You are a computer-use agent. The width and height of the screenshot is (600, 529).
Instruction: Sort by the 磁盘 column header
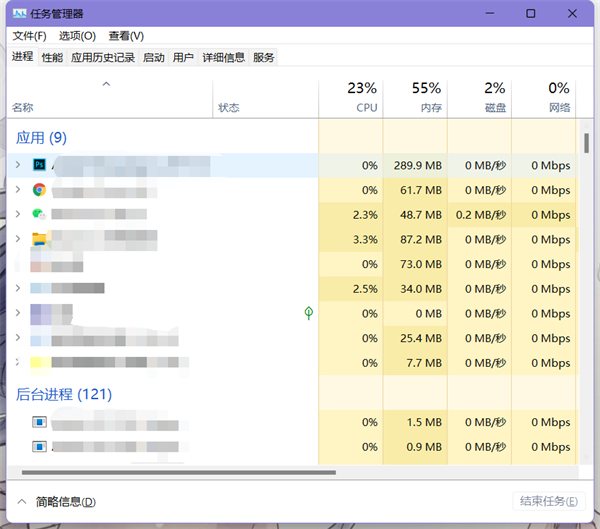coord(479,99)
